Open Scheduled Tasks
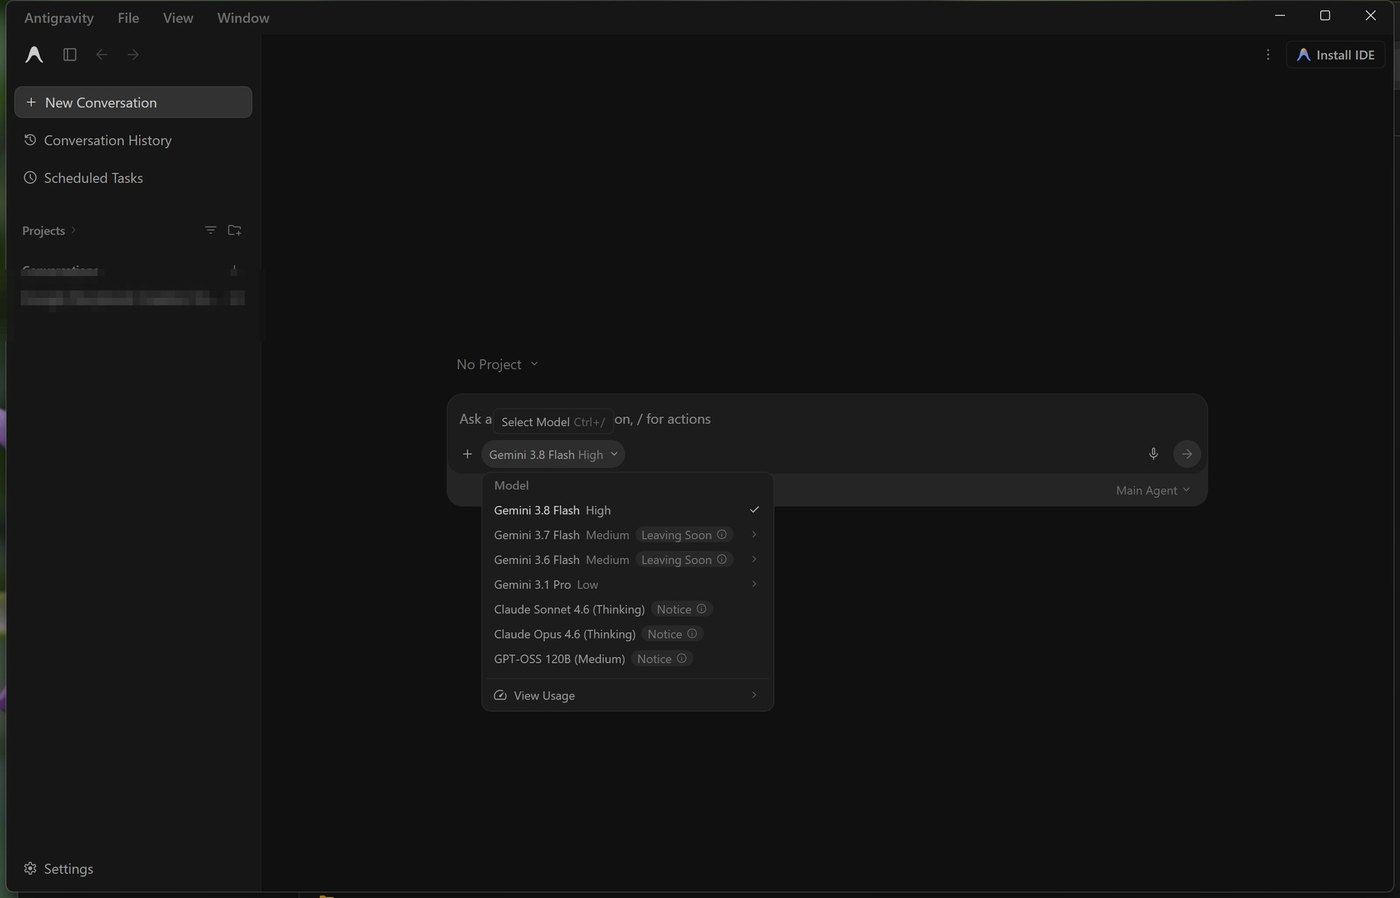The image size is (1400, 898). pyautogui.click(x=133, y=178)
